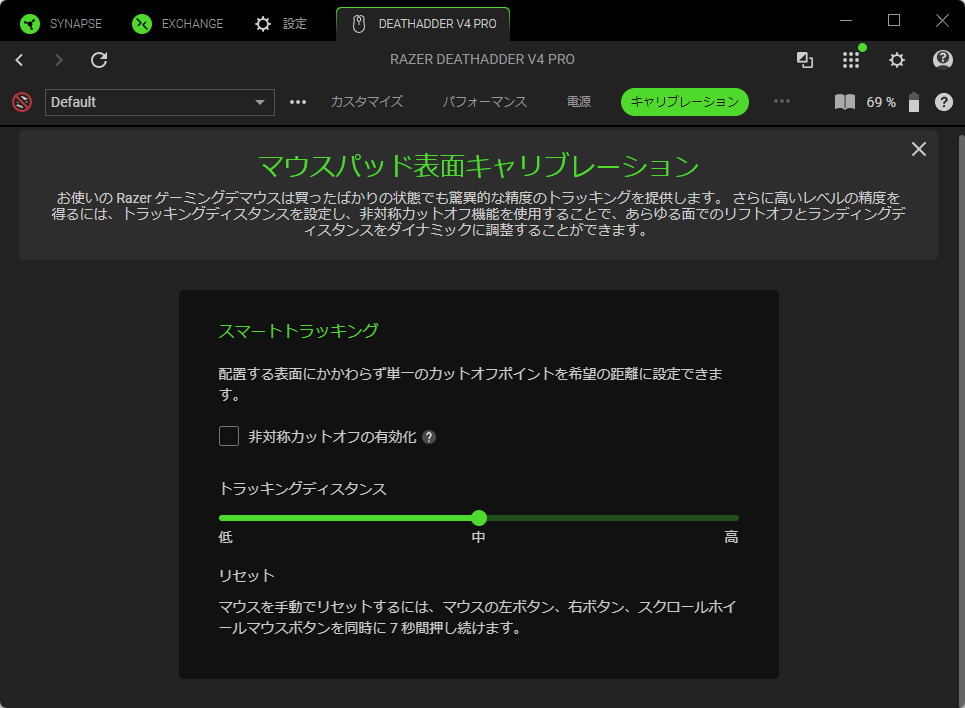Click the red profile-link disabled icon
Image resolution: width=965 pixels, height=708 pixels.
[x=22, y=102]
